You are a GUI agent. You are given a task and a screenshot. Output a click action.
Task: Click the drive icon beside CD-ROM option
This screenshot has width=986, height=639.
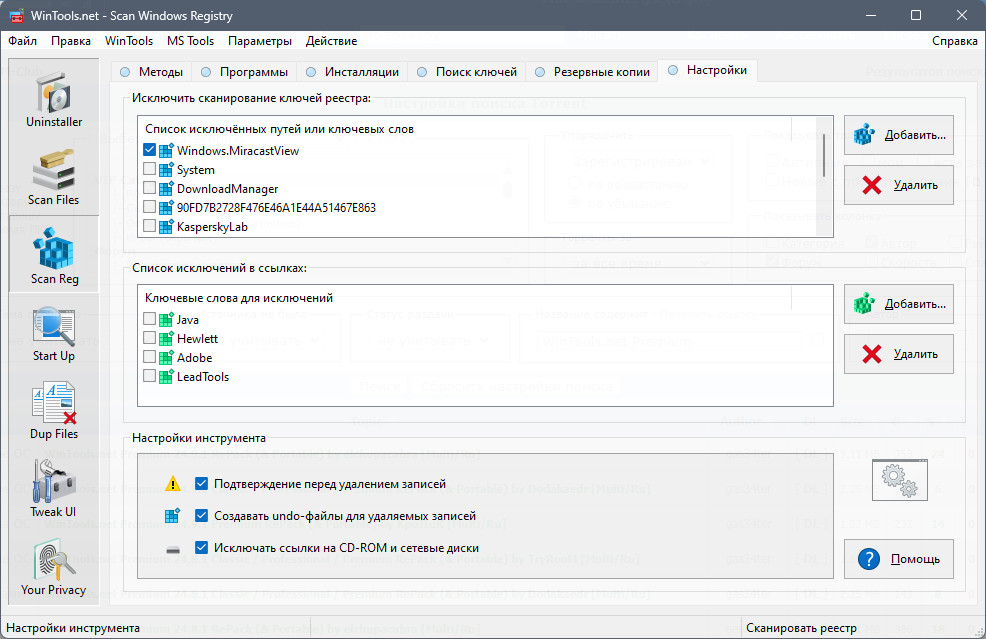click(172, 550)
